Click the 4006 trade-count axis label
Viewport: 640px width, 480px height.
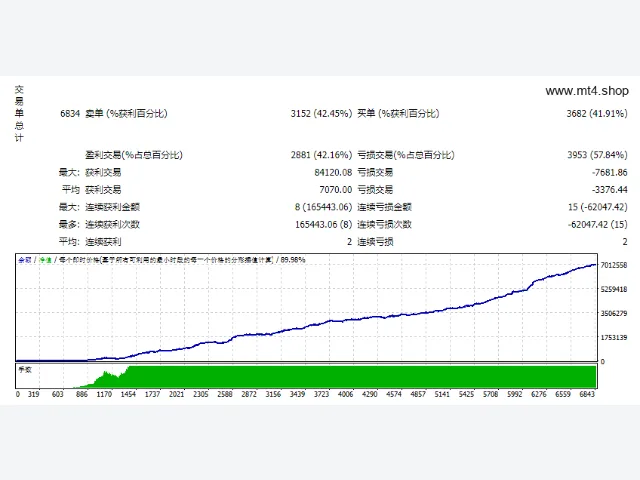[345, 394]
